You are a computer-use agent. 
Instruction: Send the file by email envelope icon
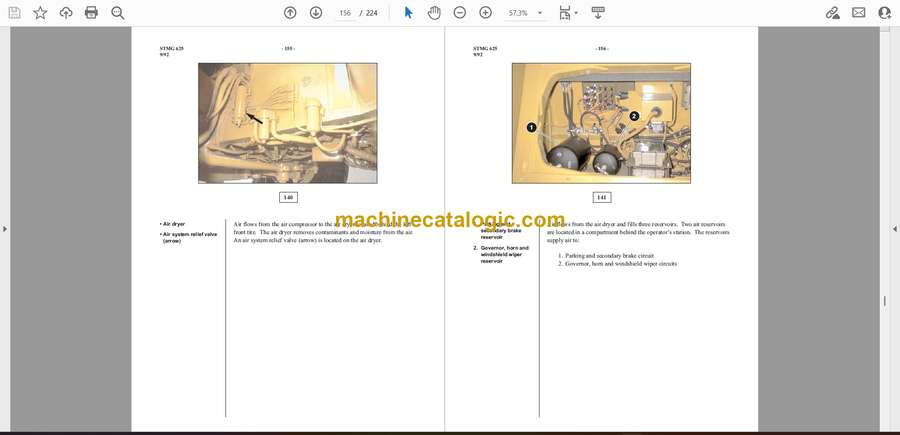coord(859,13)
